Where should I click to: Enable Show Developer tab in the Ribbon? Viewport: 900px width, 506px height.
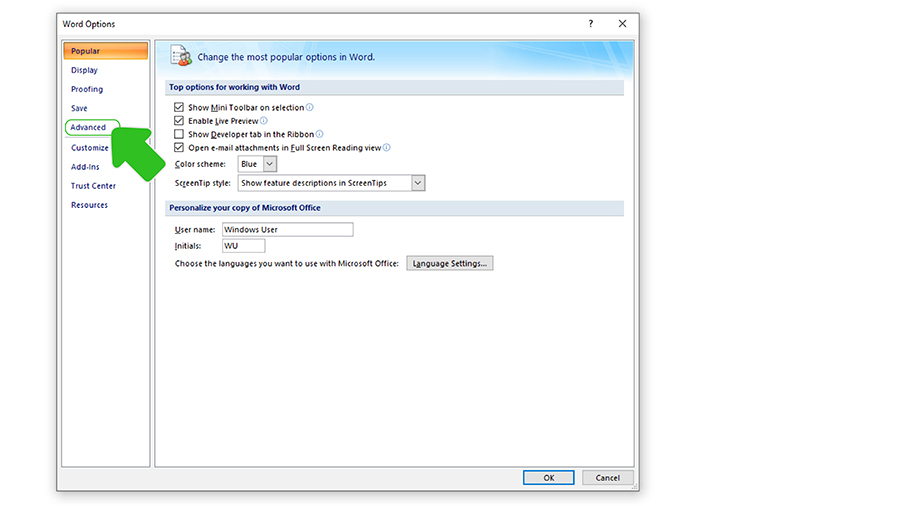(x=179, y=134)
